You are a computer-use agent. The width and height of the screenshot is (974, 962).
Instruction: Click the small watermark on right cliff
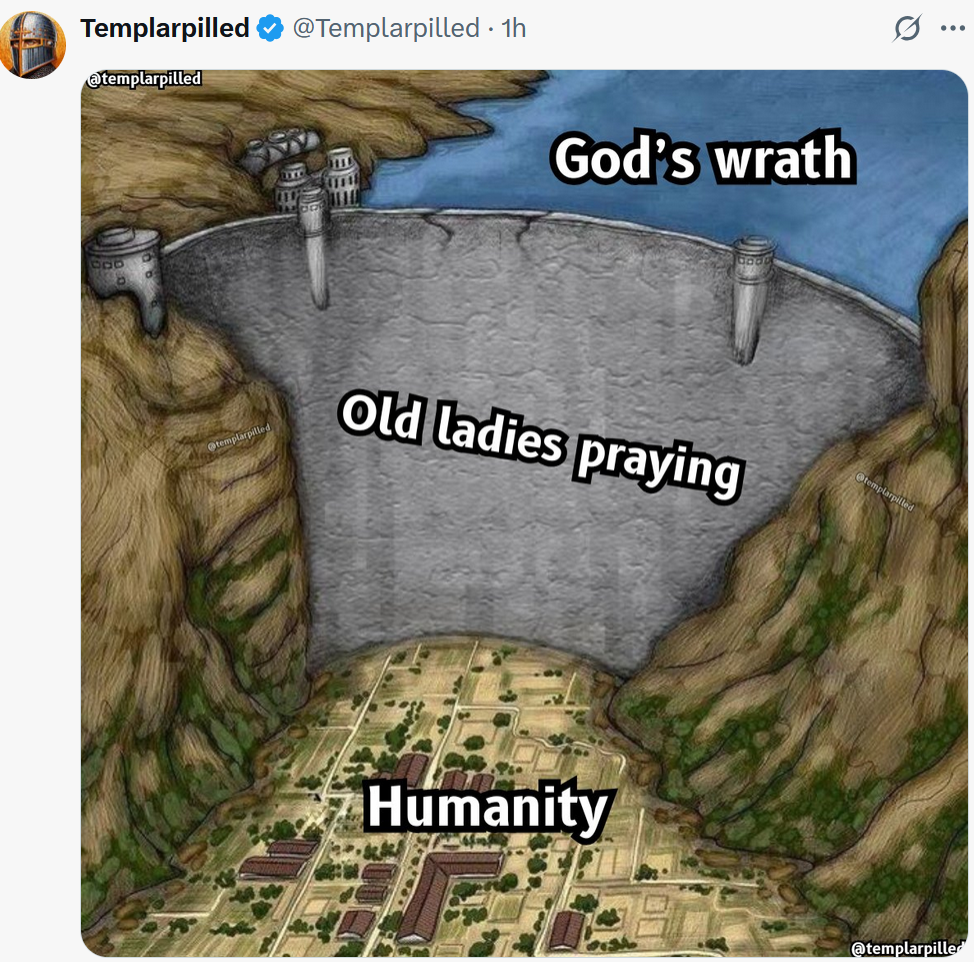[885, 492]
